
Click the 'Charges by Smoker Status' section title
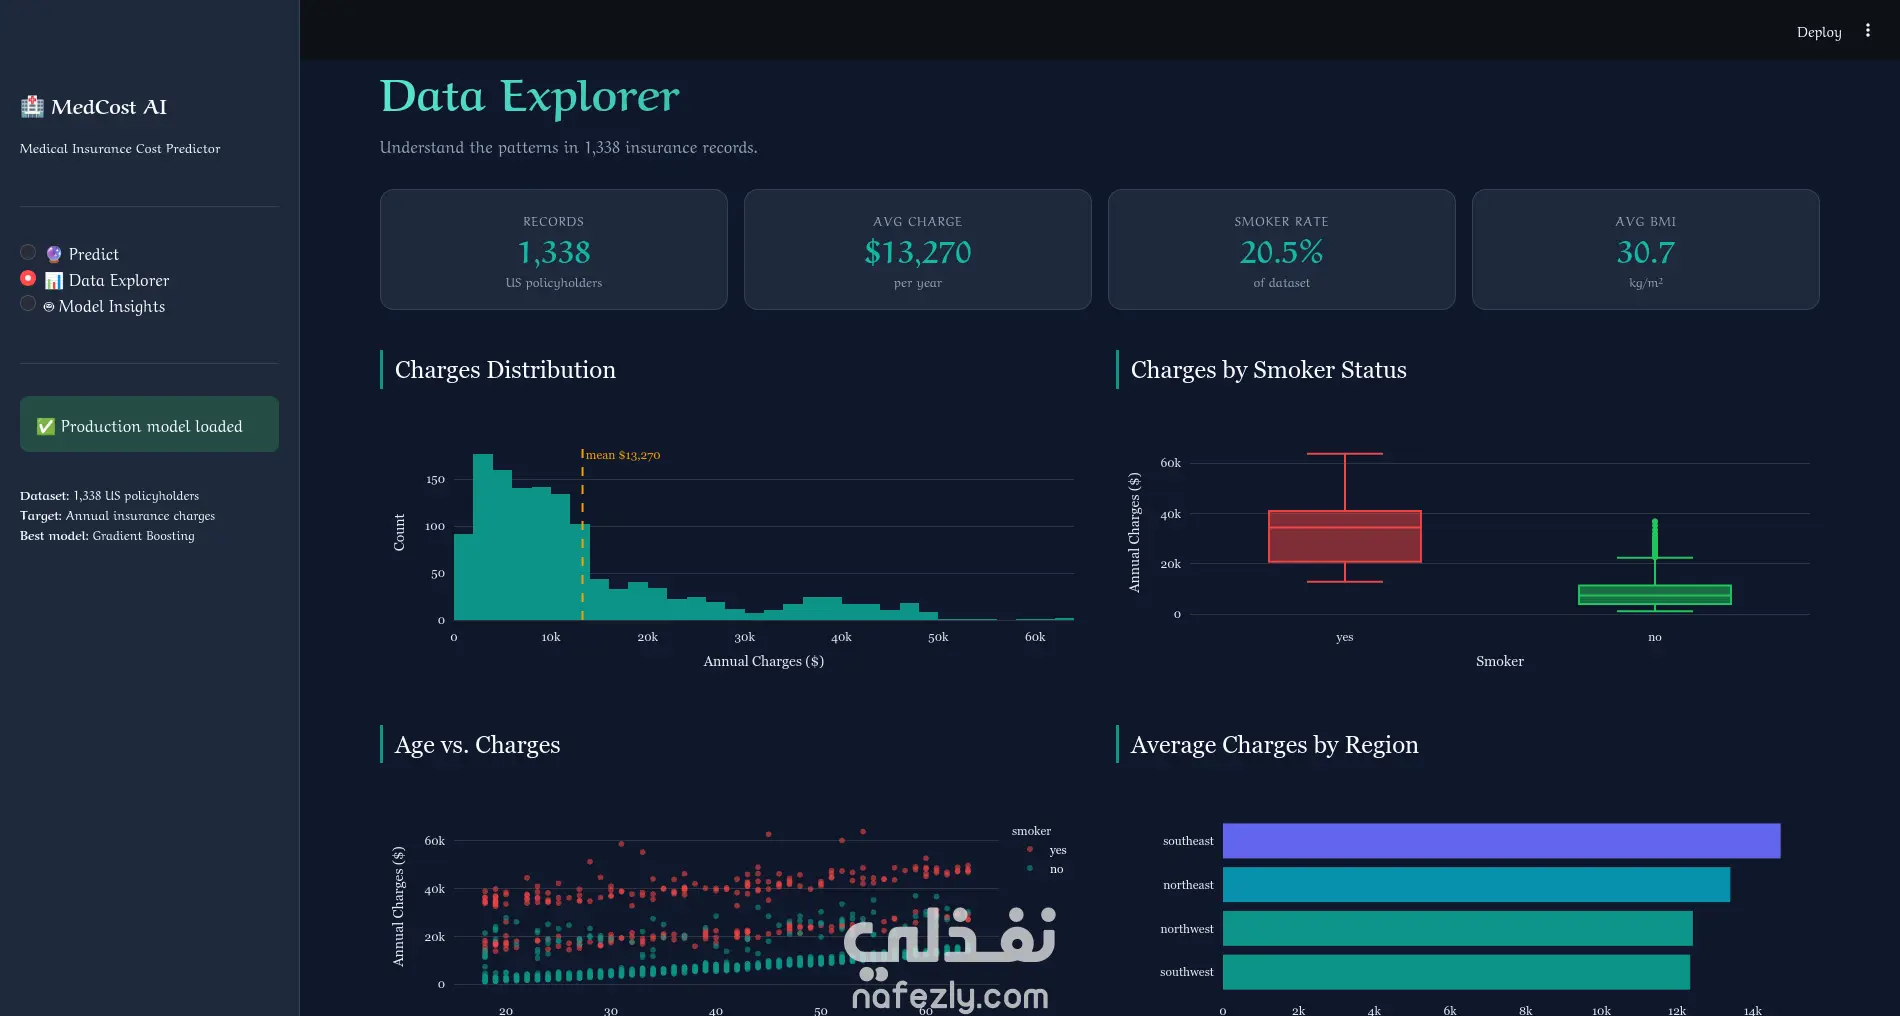(1268, 370)
